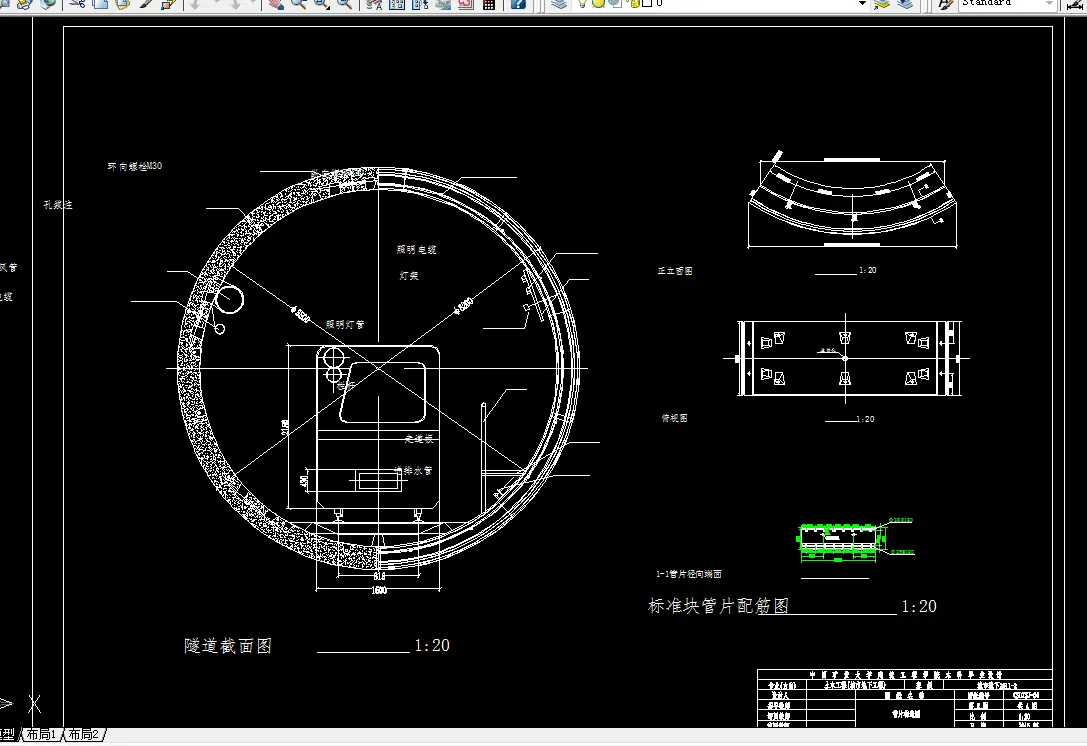Open the Properties palette
The image size is (1087, 746).
[x=374, y=3]
